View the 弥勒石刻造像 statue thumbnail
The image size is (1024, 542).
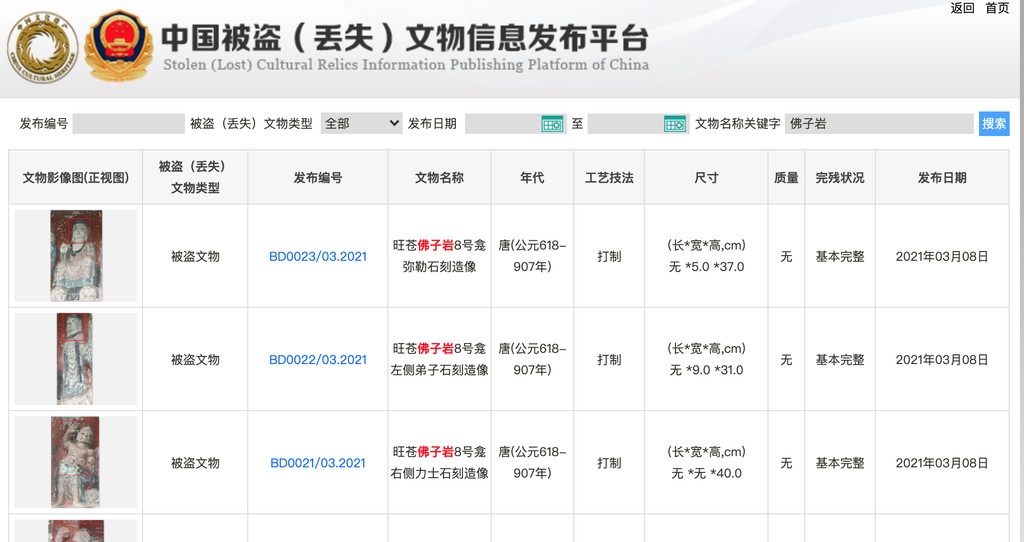click(x=76, y=256)
